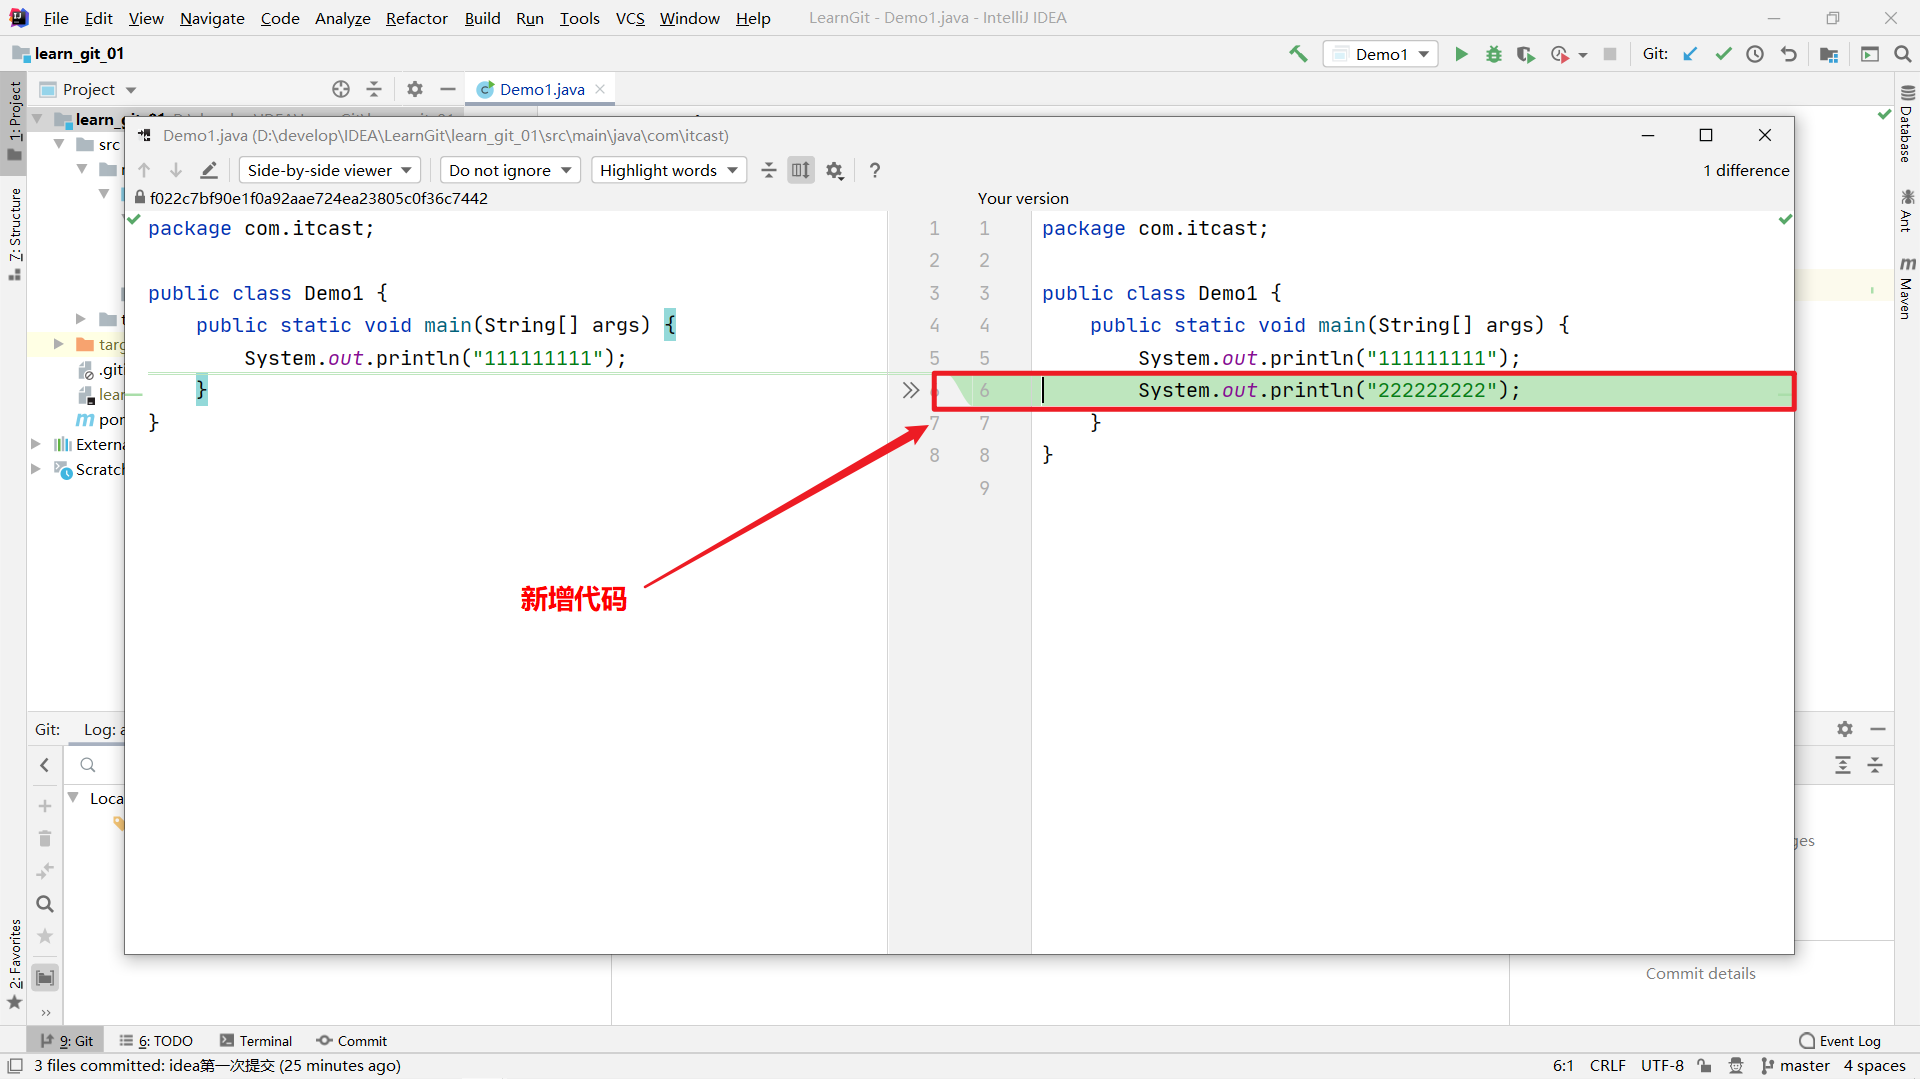Viewport: 1920px width, 1079px height.
Task: Click the Git log branch search icon
Action: coord(88,765)
